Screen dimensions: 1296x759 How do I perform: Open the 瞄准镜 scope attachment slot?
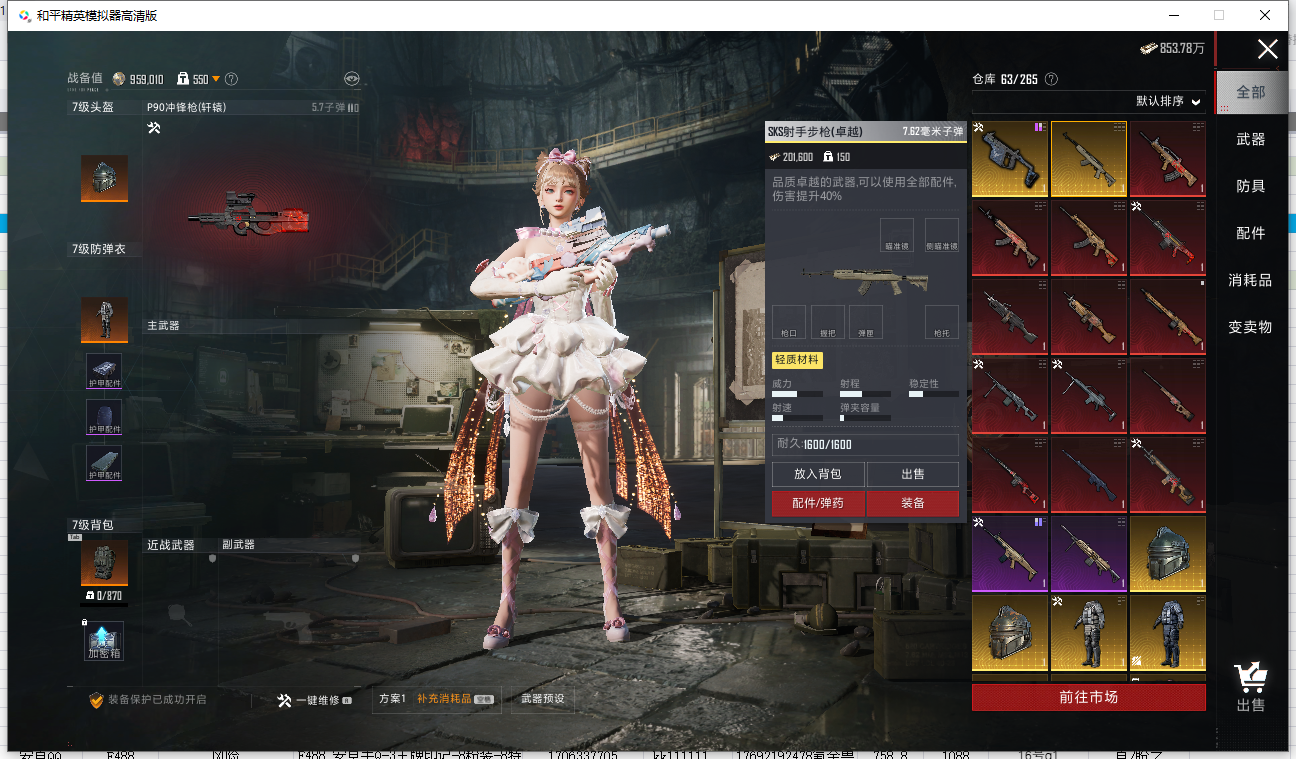tap(896, 235)
